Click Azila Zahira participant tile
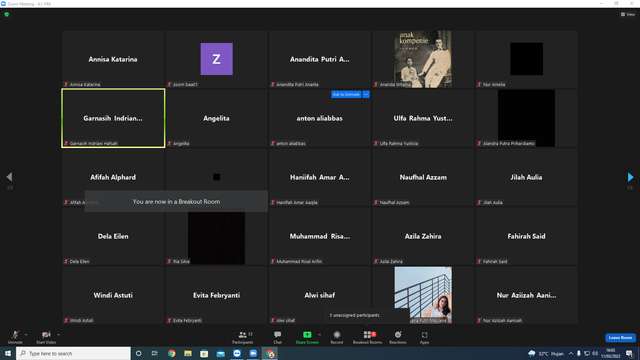The width and height of the screenshot is (640, 360). tap(423, 236)
